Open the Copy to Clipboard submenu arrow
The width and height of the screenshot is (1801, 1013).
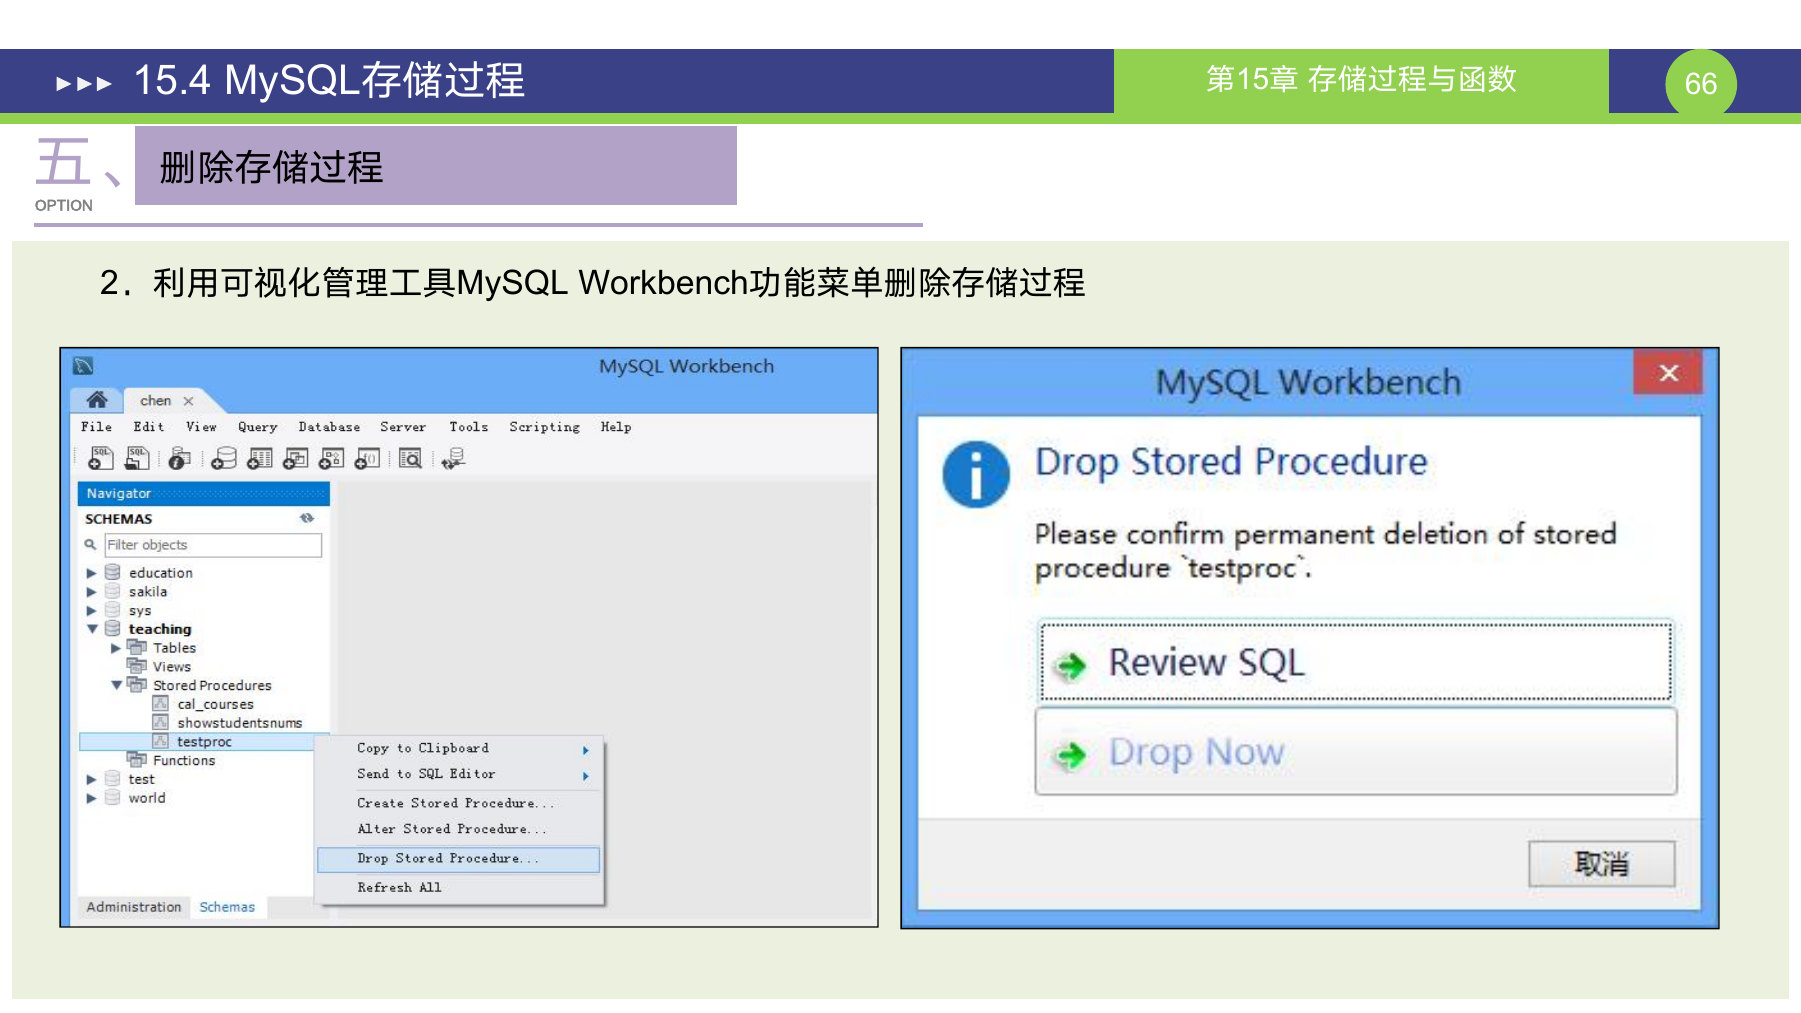point(586,750)
